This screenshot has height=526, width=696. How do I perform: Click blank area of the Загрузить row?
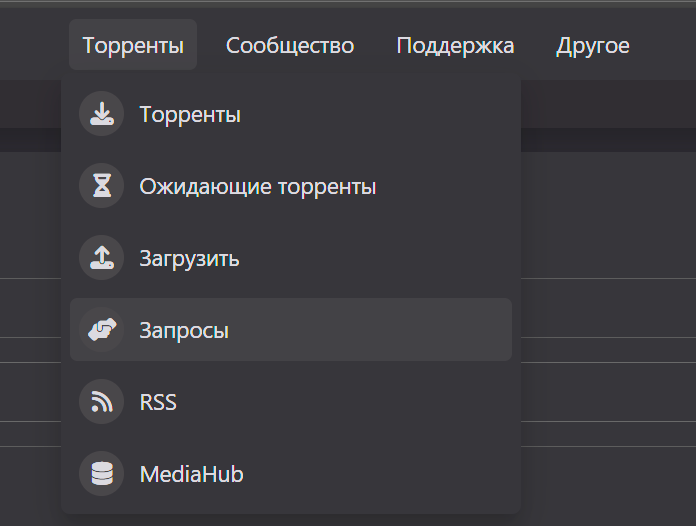400,258
